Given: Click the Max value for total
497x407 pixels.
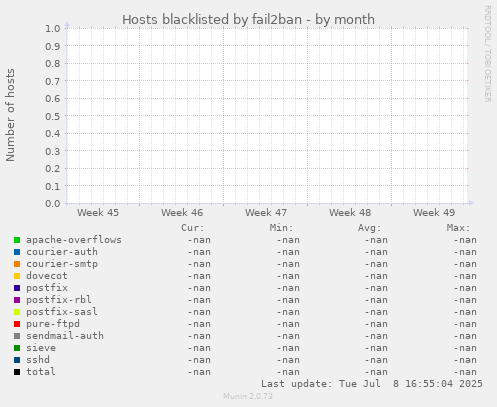Looking at the screenshot, I should click(465, 372).
